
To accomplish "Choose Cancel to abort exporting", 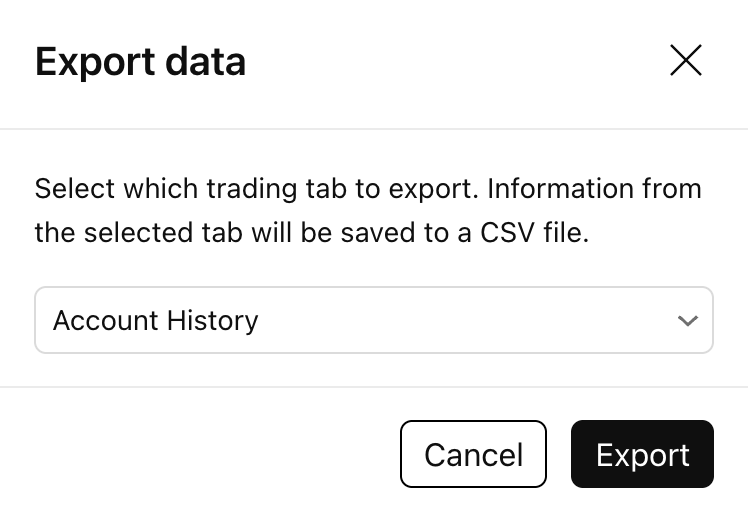I will [473, 454].
